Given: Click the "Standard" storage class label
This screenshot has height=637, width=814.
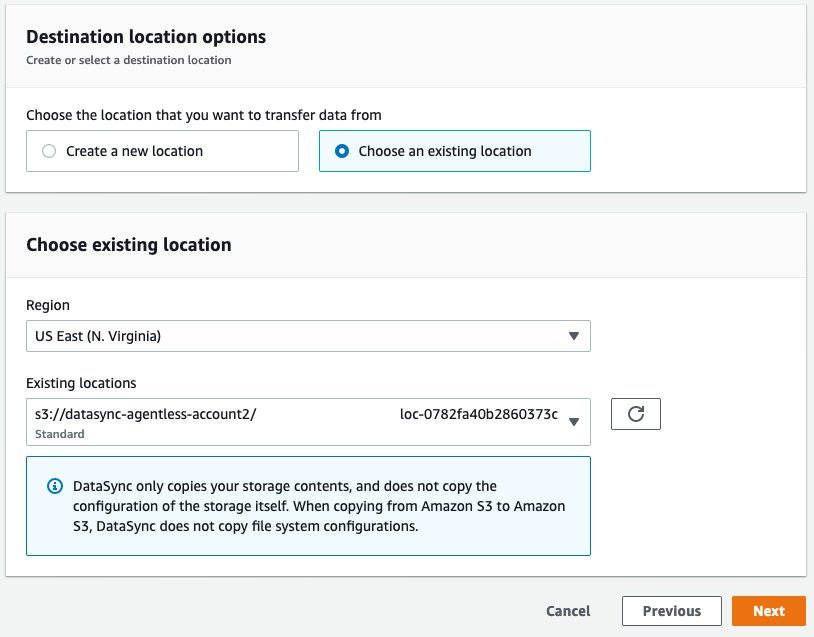Looking at the screenshot, I should (x=60, y=434).
